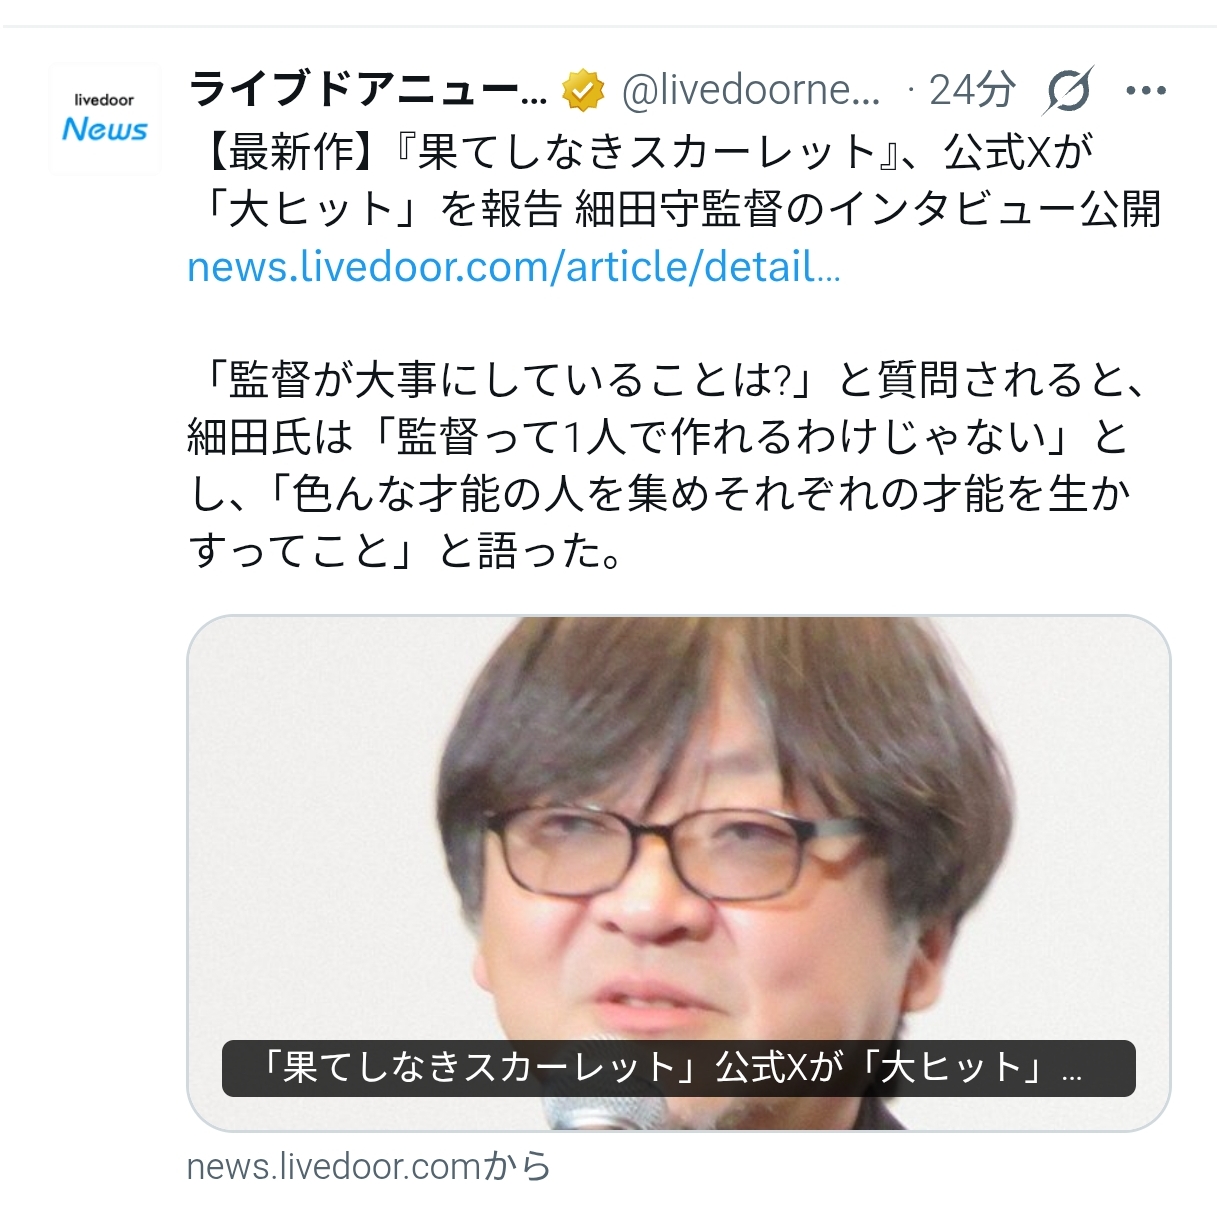Open the @livedoorne… account handle

point(751,91)
